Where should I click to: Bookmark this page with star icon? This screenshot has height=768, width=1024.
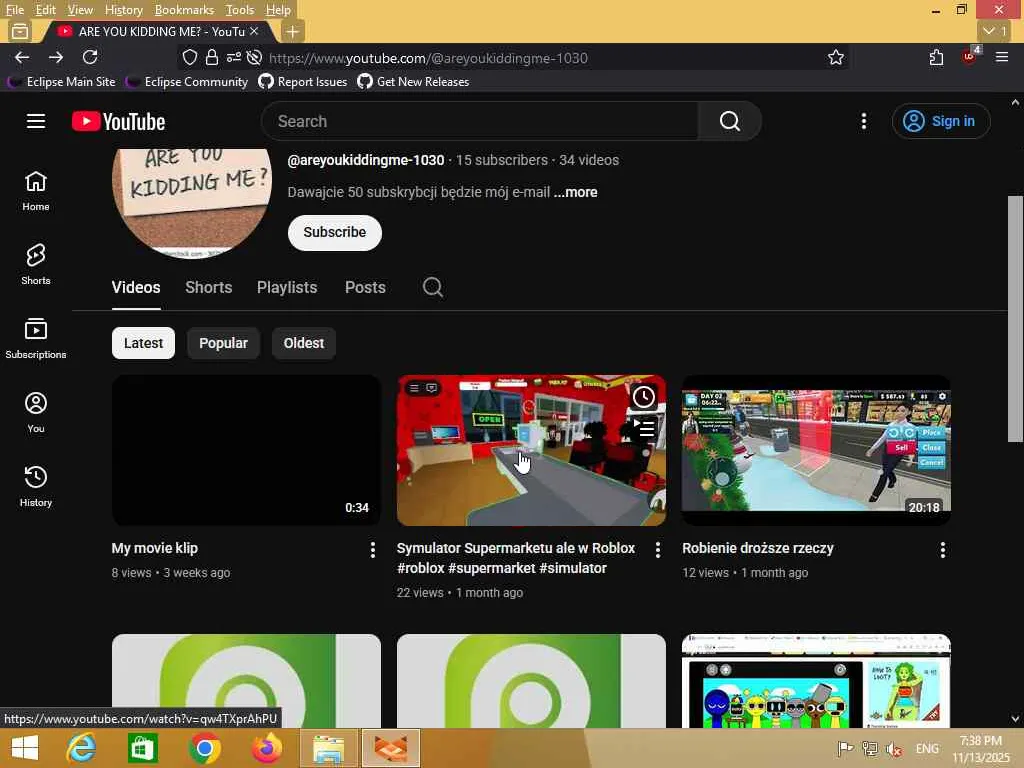click(835, 57)
